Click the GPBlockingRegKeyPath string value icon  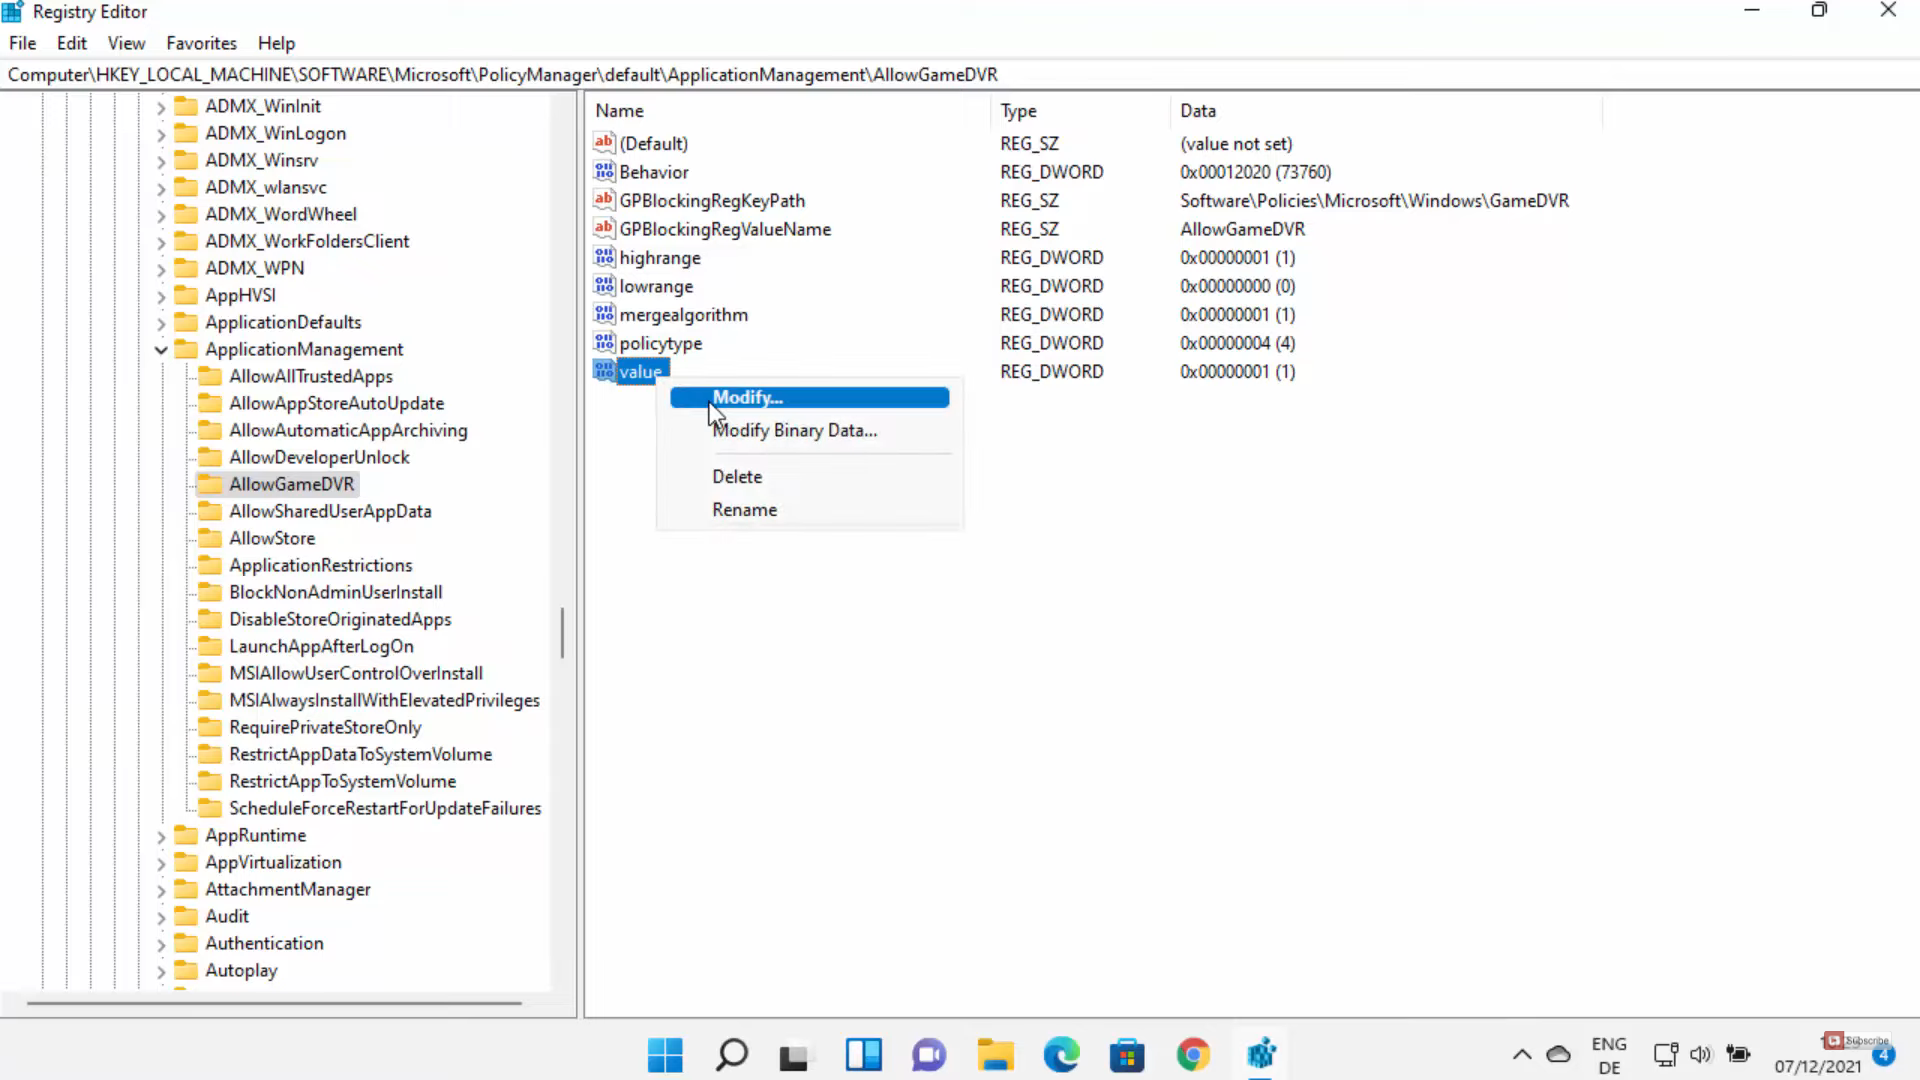(x=604, y=200)
